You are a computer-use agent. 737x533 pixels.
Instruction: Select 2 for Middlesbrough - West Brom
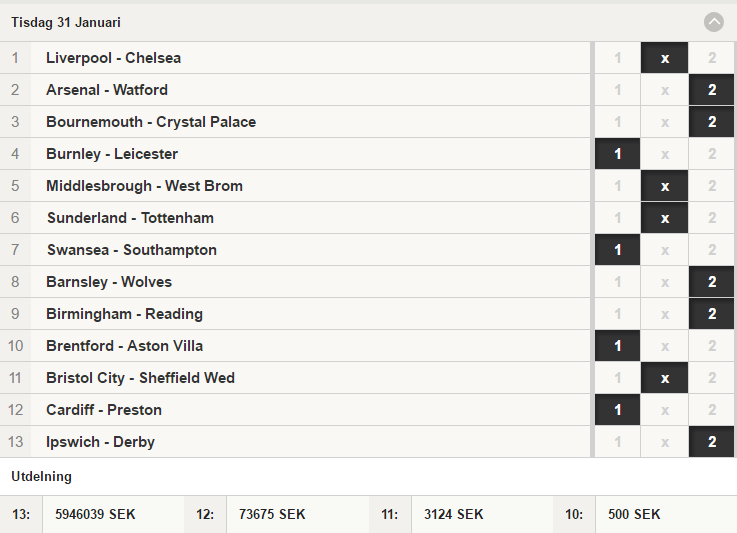click(x=712, y=186)
